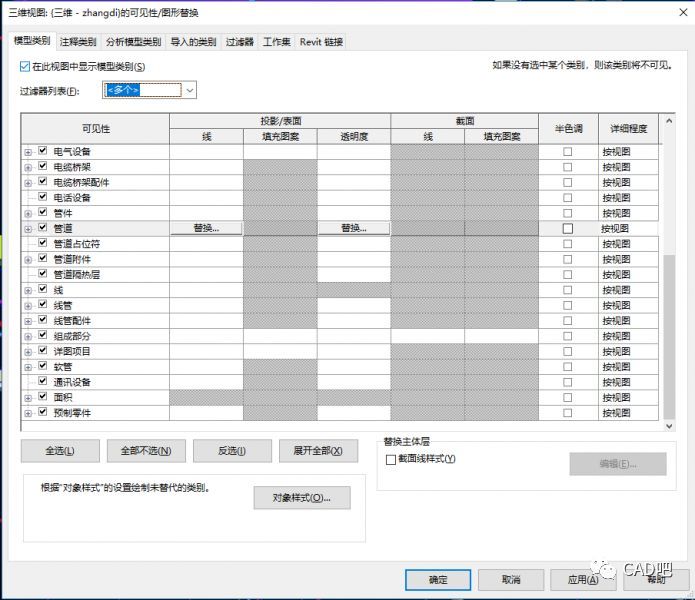
Task: Toggle 在此视图中显示模型类别 checkbox
Action: tap(25, 67)
